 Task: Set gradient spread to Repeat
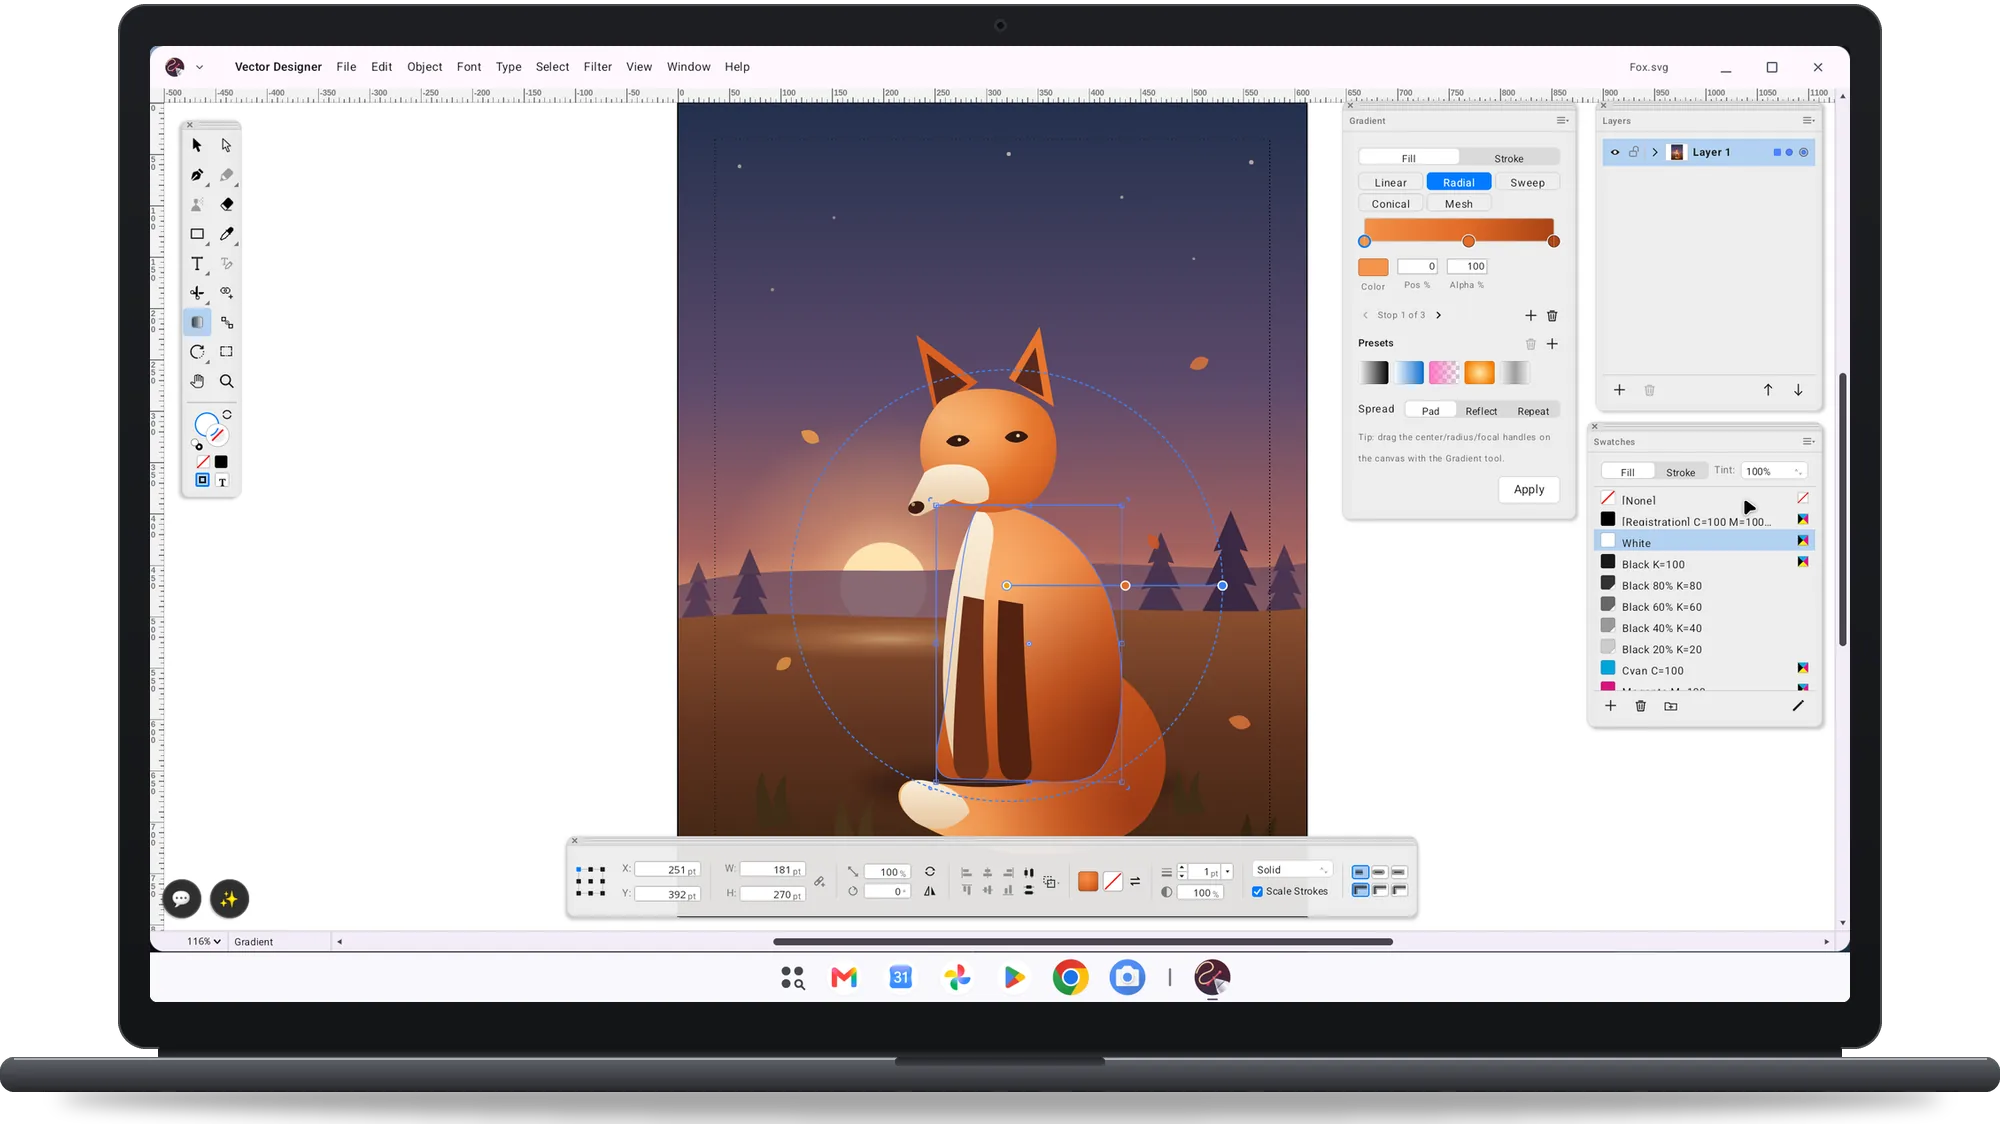[x=1533, y=411]
